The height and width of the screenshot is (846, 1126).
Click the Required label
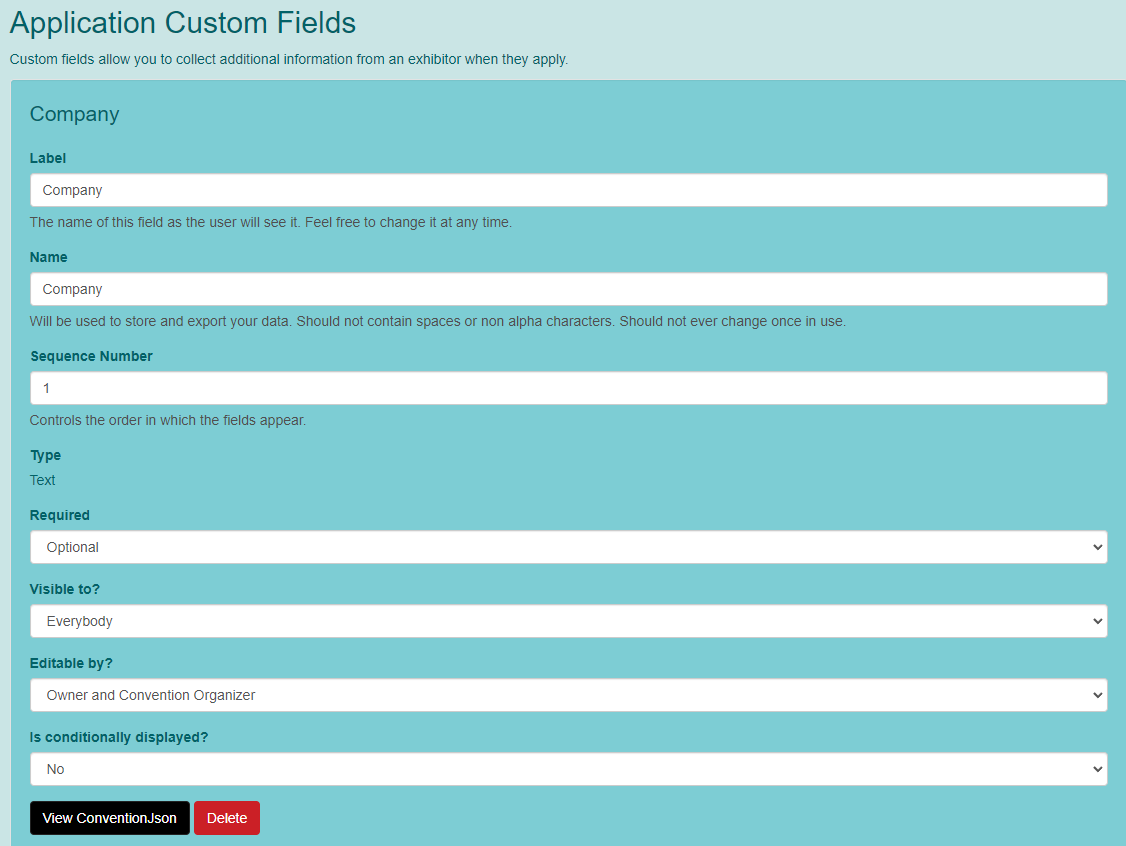pos(60,516)
